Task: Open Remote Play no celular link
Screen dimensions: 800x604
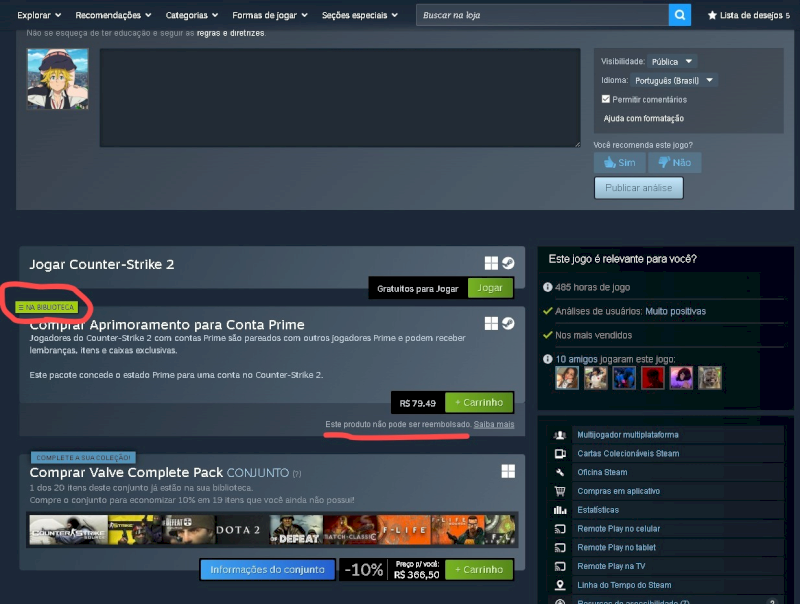Action: click(618, 529)
